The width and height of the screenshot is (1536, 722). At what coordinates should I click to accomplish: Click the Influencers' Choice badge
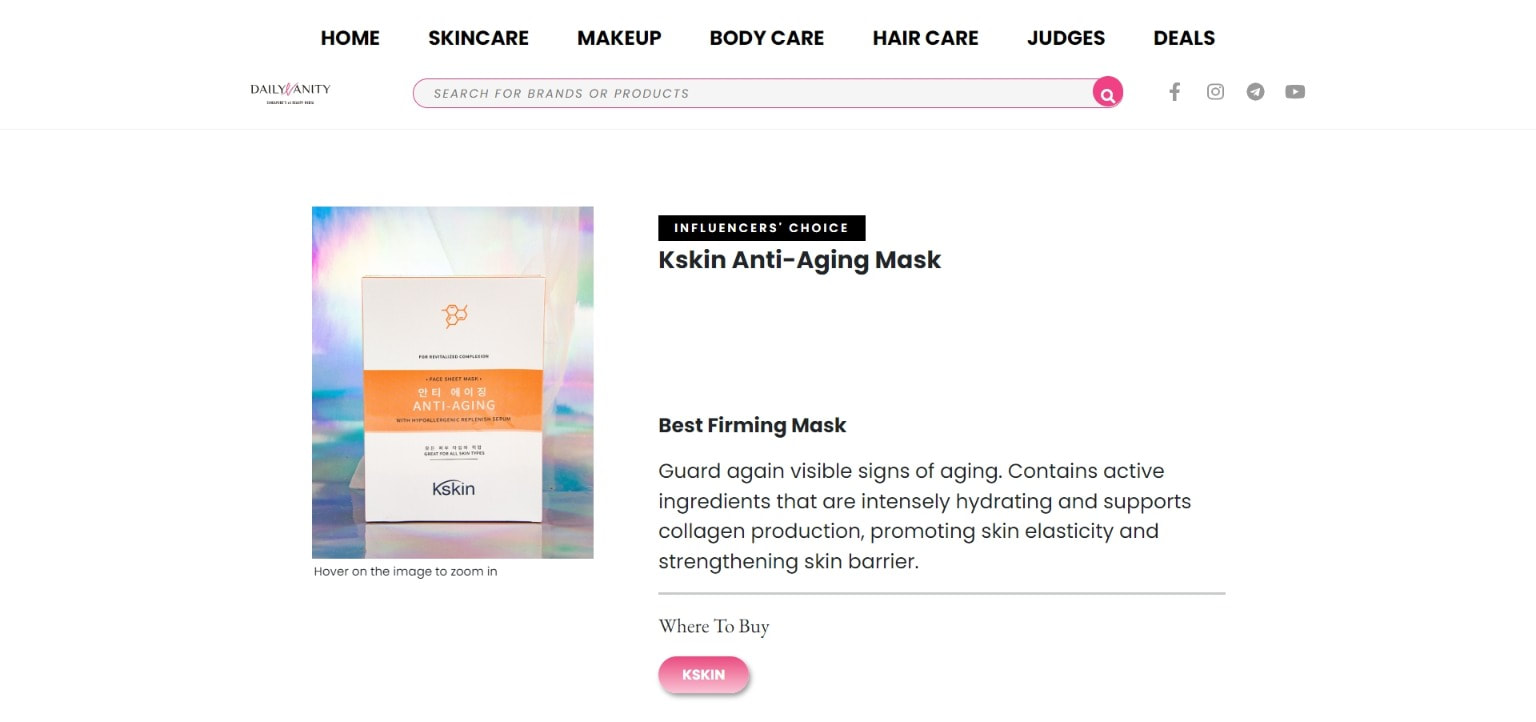(x=761, y=228)
